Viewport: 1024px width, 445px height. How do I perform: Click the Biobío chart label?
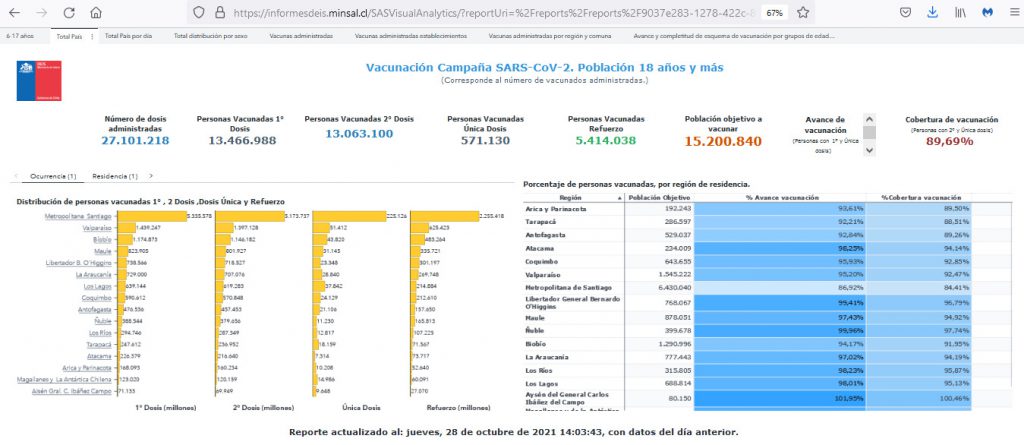(101, 240)
